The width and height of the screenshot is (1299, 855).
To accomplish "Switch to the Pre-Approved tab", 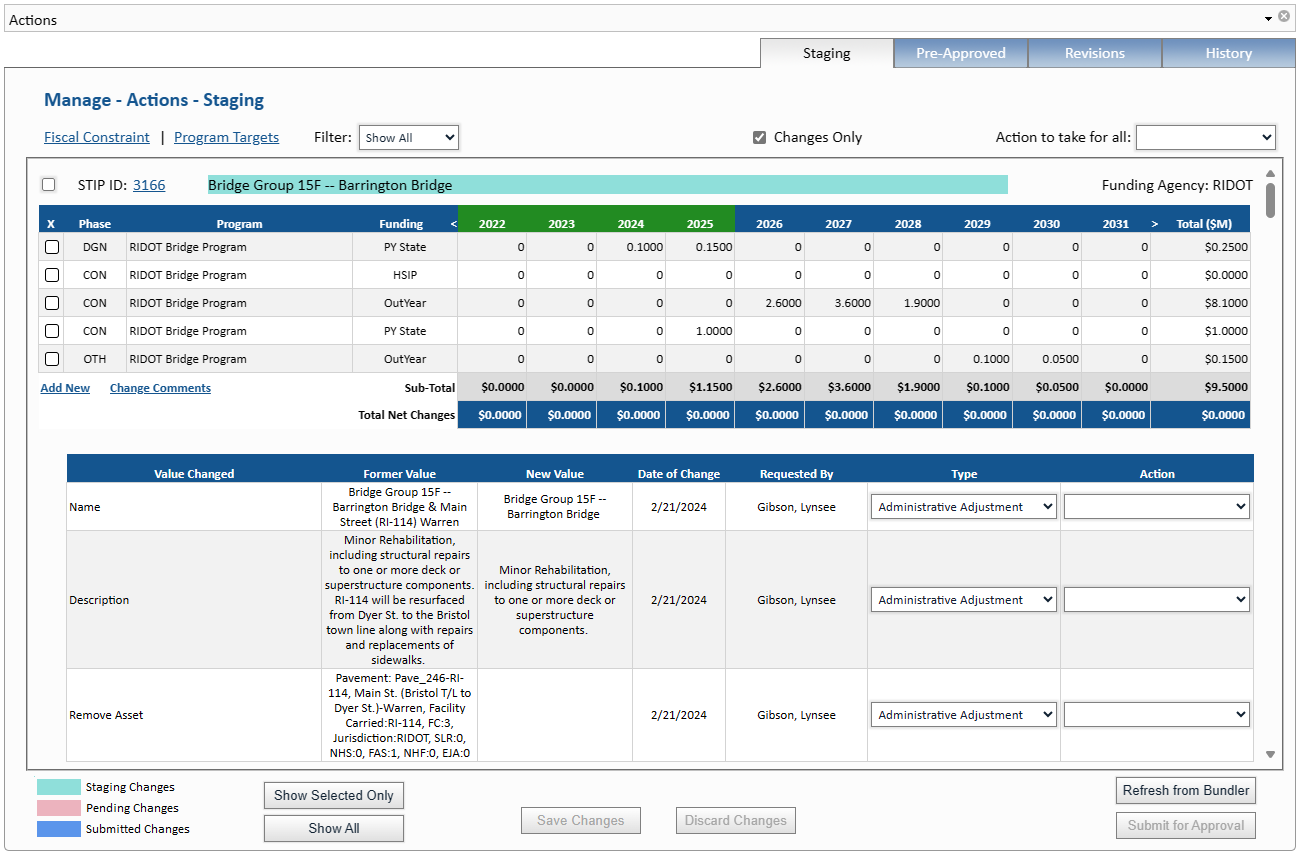I will [x=960, y=53].
